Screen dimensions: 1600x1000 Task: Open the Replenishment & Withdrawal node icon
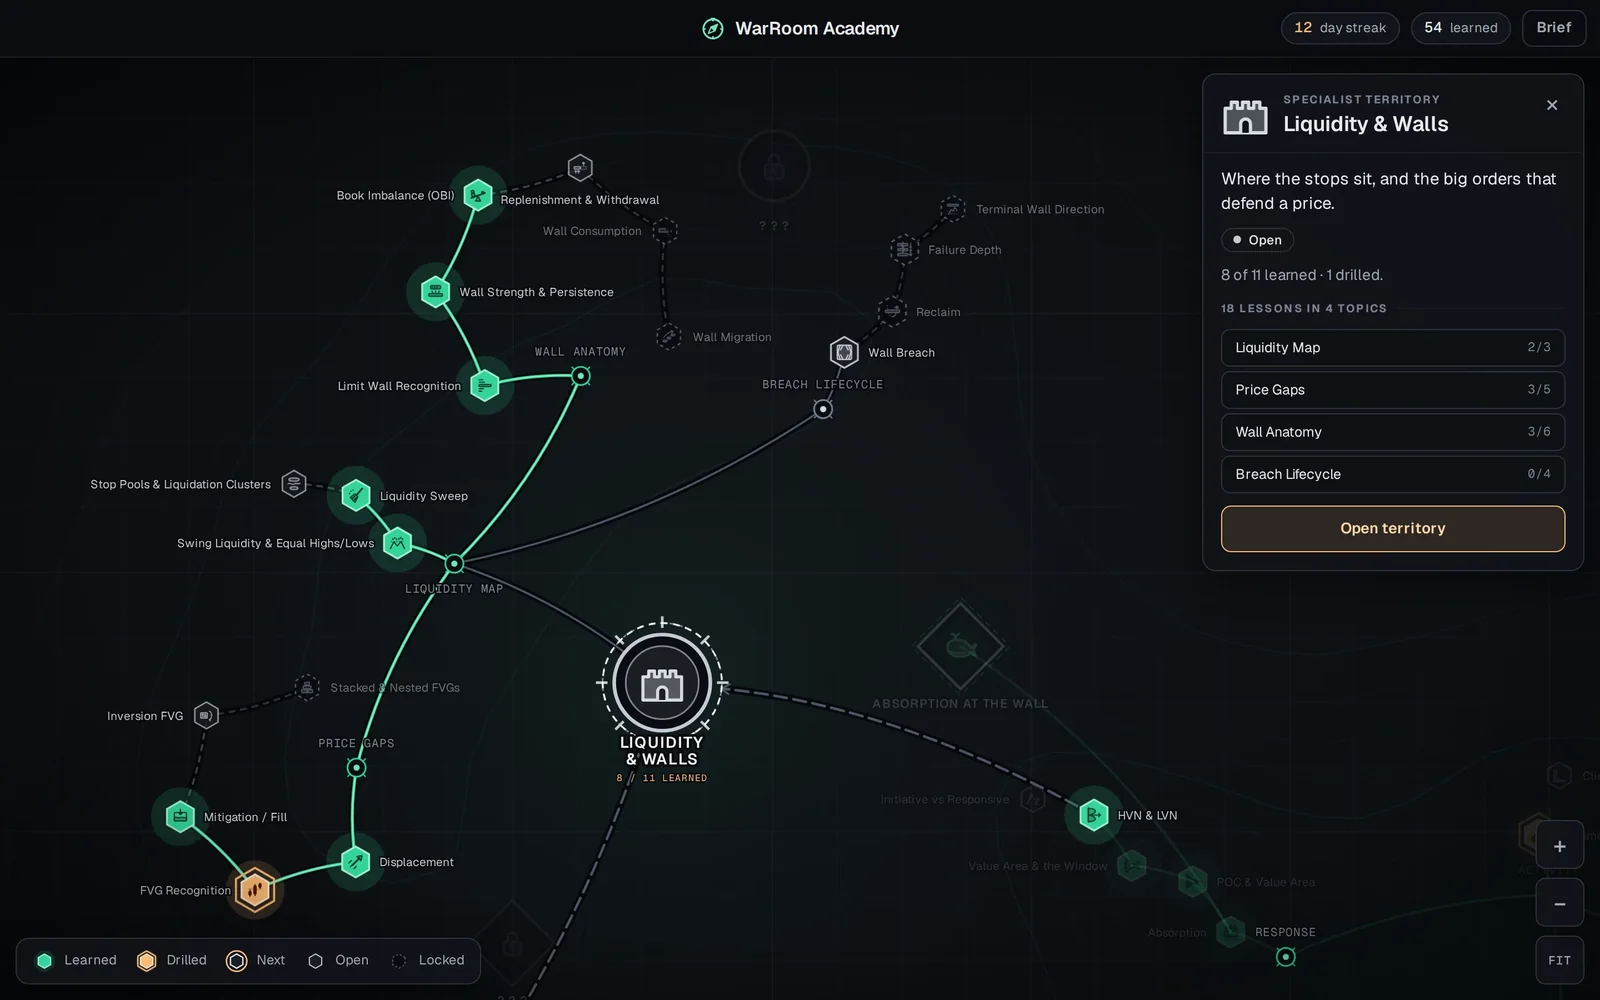pos(580,168)
